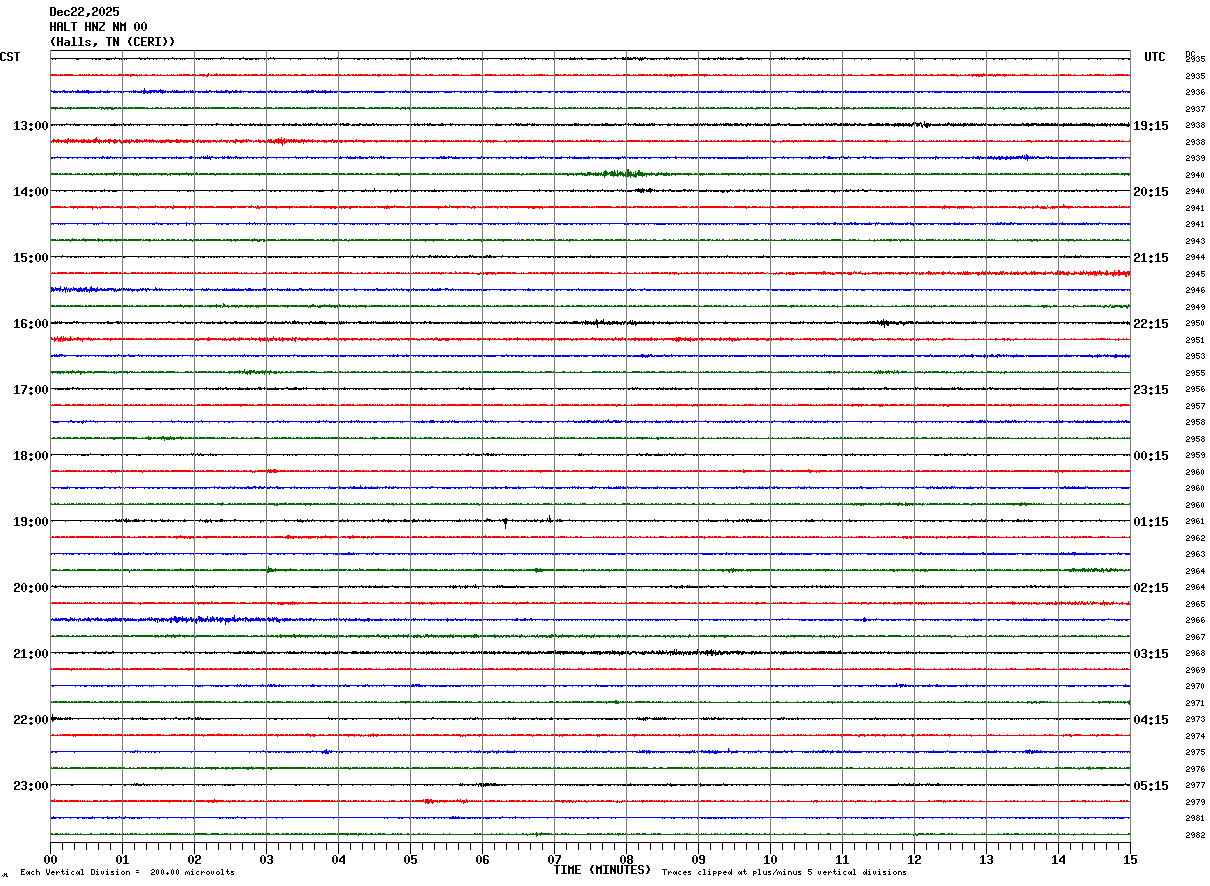This screenshot has height=886, width=1210.
Task: Click minute tick label '10' on the x-axis
Action: tap(771, 859)
